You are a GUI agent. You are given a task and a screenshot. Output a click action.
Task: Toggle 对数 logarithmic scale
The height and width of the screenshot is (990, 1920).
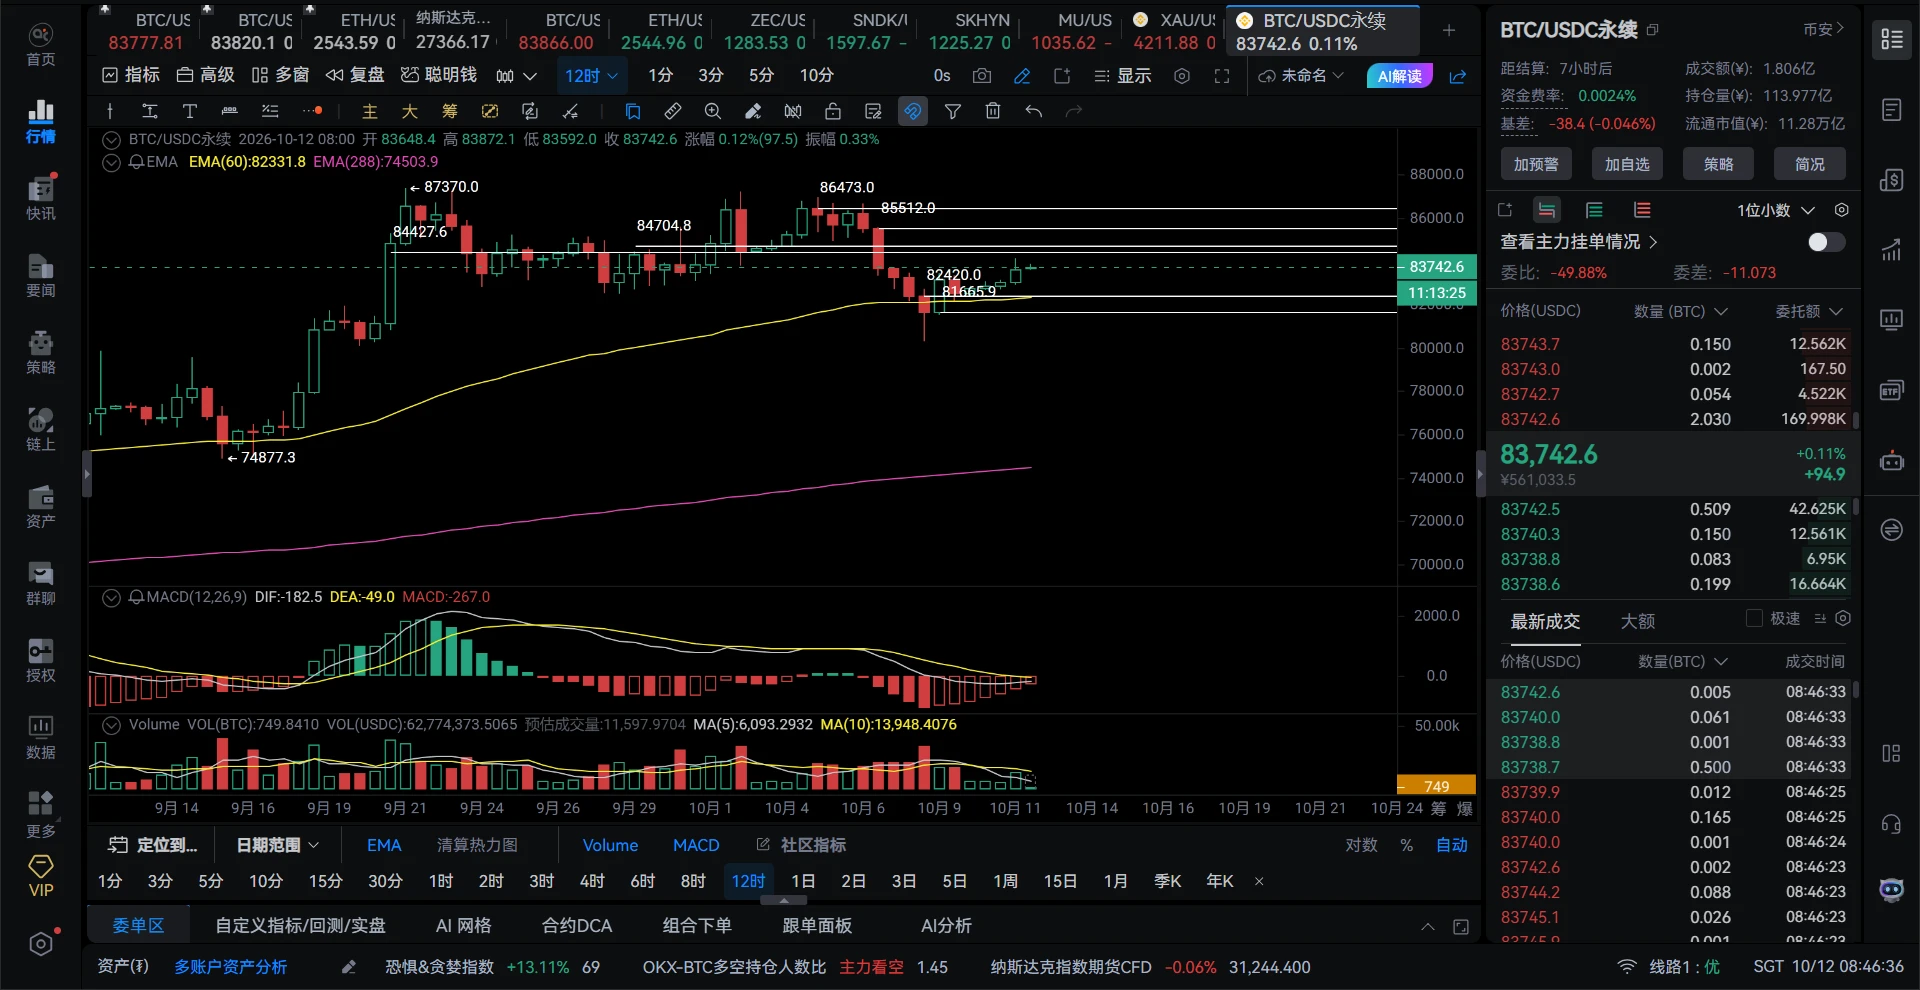(1361, 845)
